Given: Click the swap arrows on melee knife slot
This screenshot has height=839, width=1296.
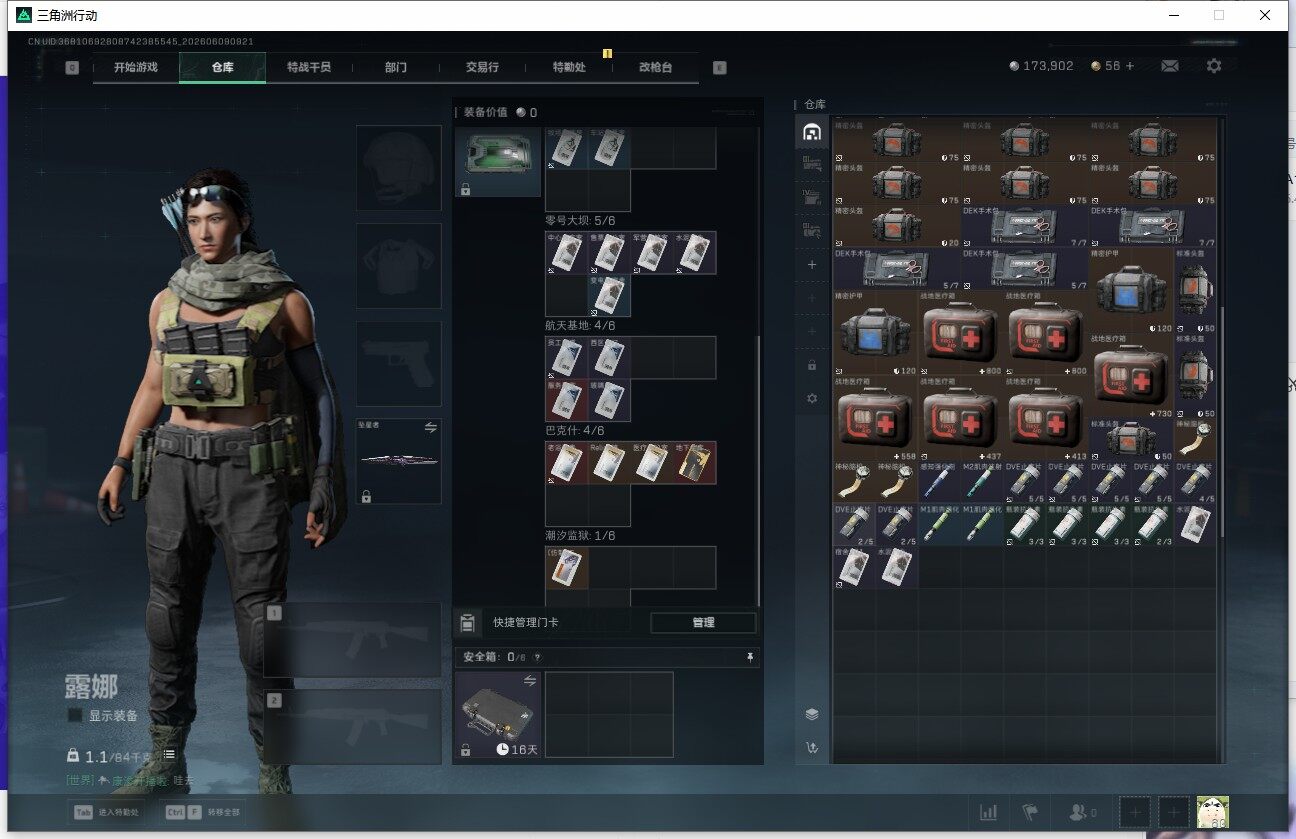Looking at the screenshot, I should click(x=431, y=427).
